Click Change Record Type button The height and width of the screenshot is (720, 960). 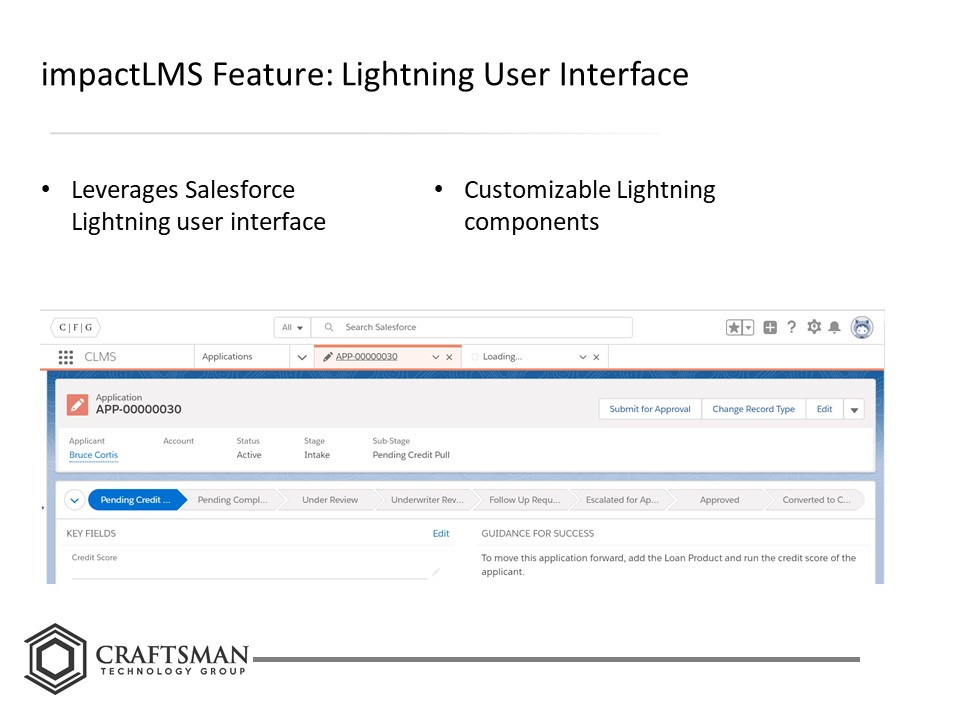(753, 409)
